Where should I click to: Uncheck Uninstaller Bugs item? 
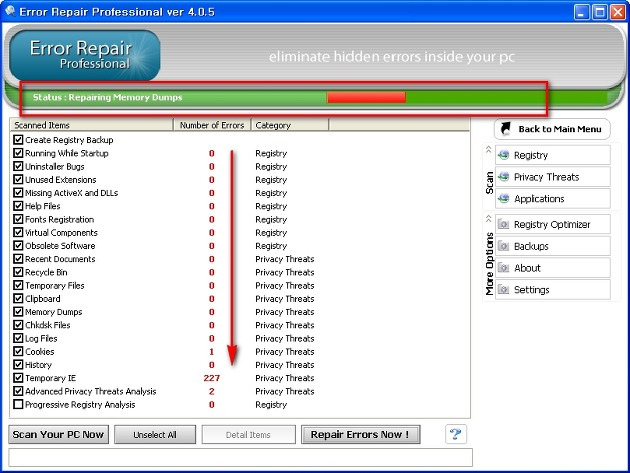tap(18, 166)
